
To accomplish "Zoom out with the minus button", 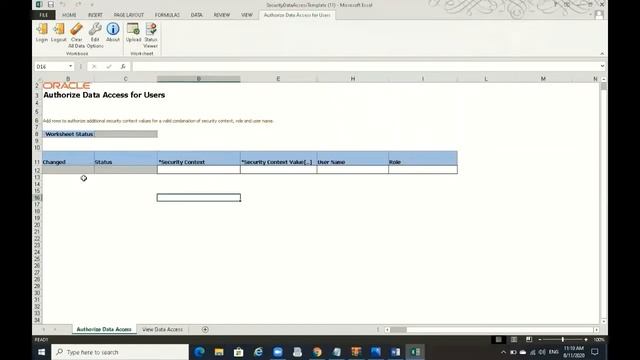I will (x=540, y=340).
